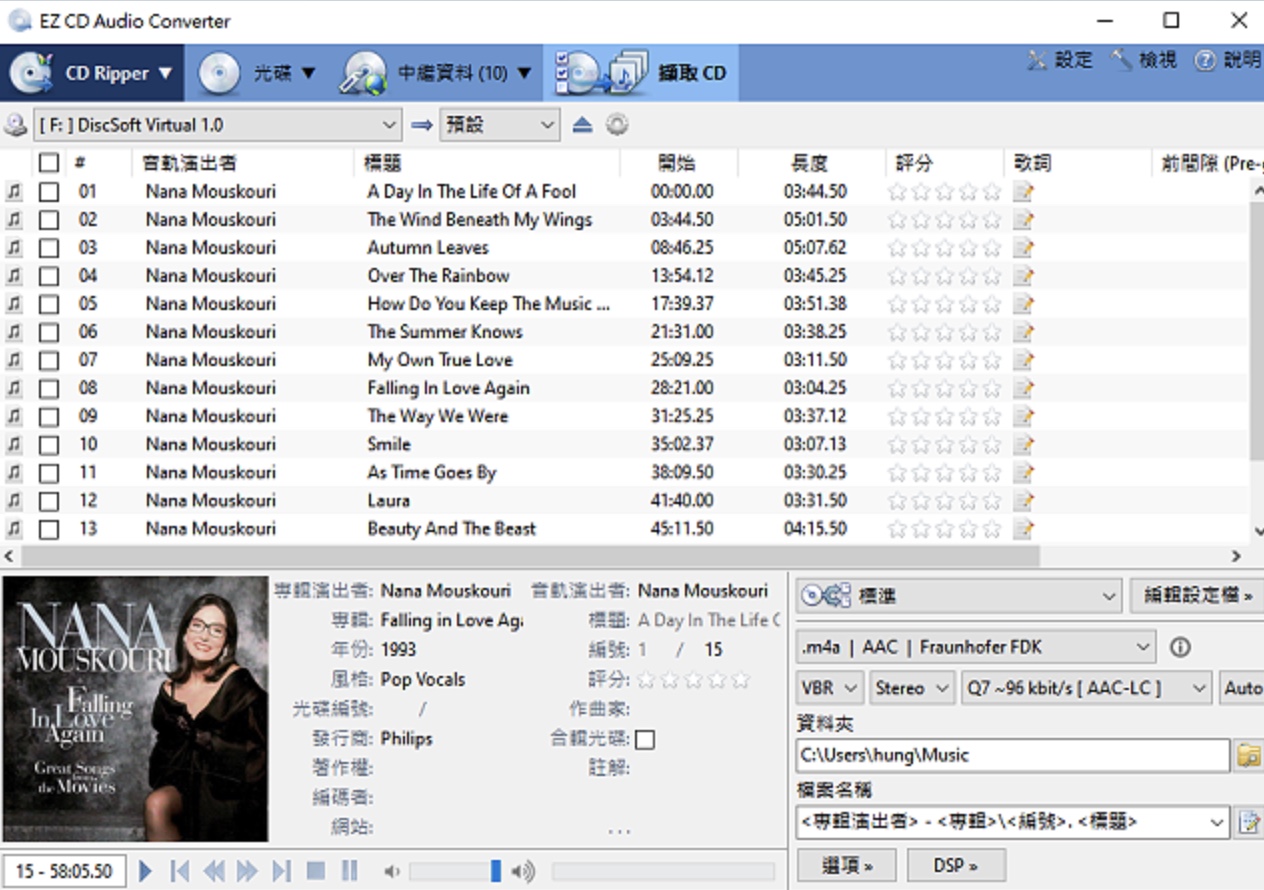Adjust the playback volume slider
The height and width of the screenshot is (890, 1264).
(x=456, y=872)
